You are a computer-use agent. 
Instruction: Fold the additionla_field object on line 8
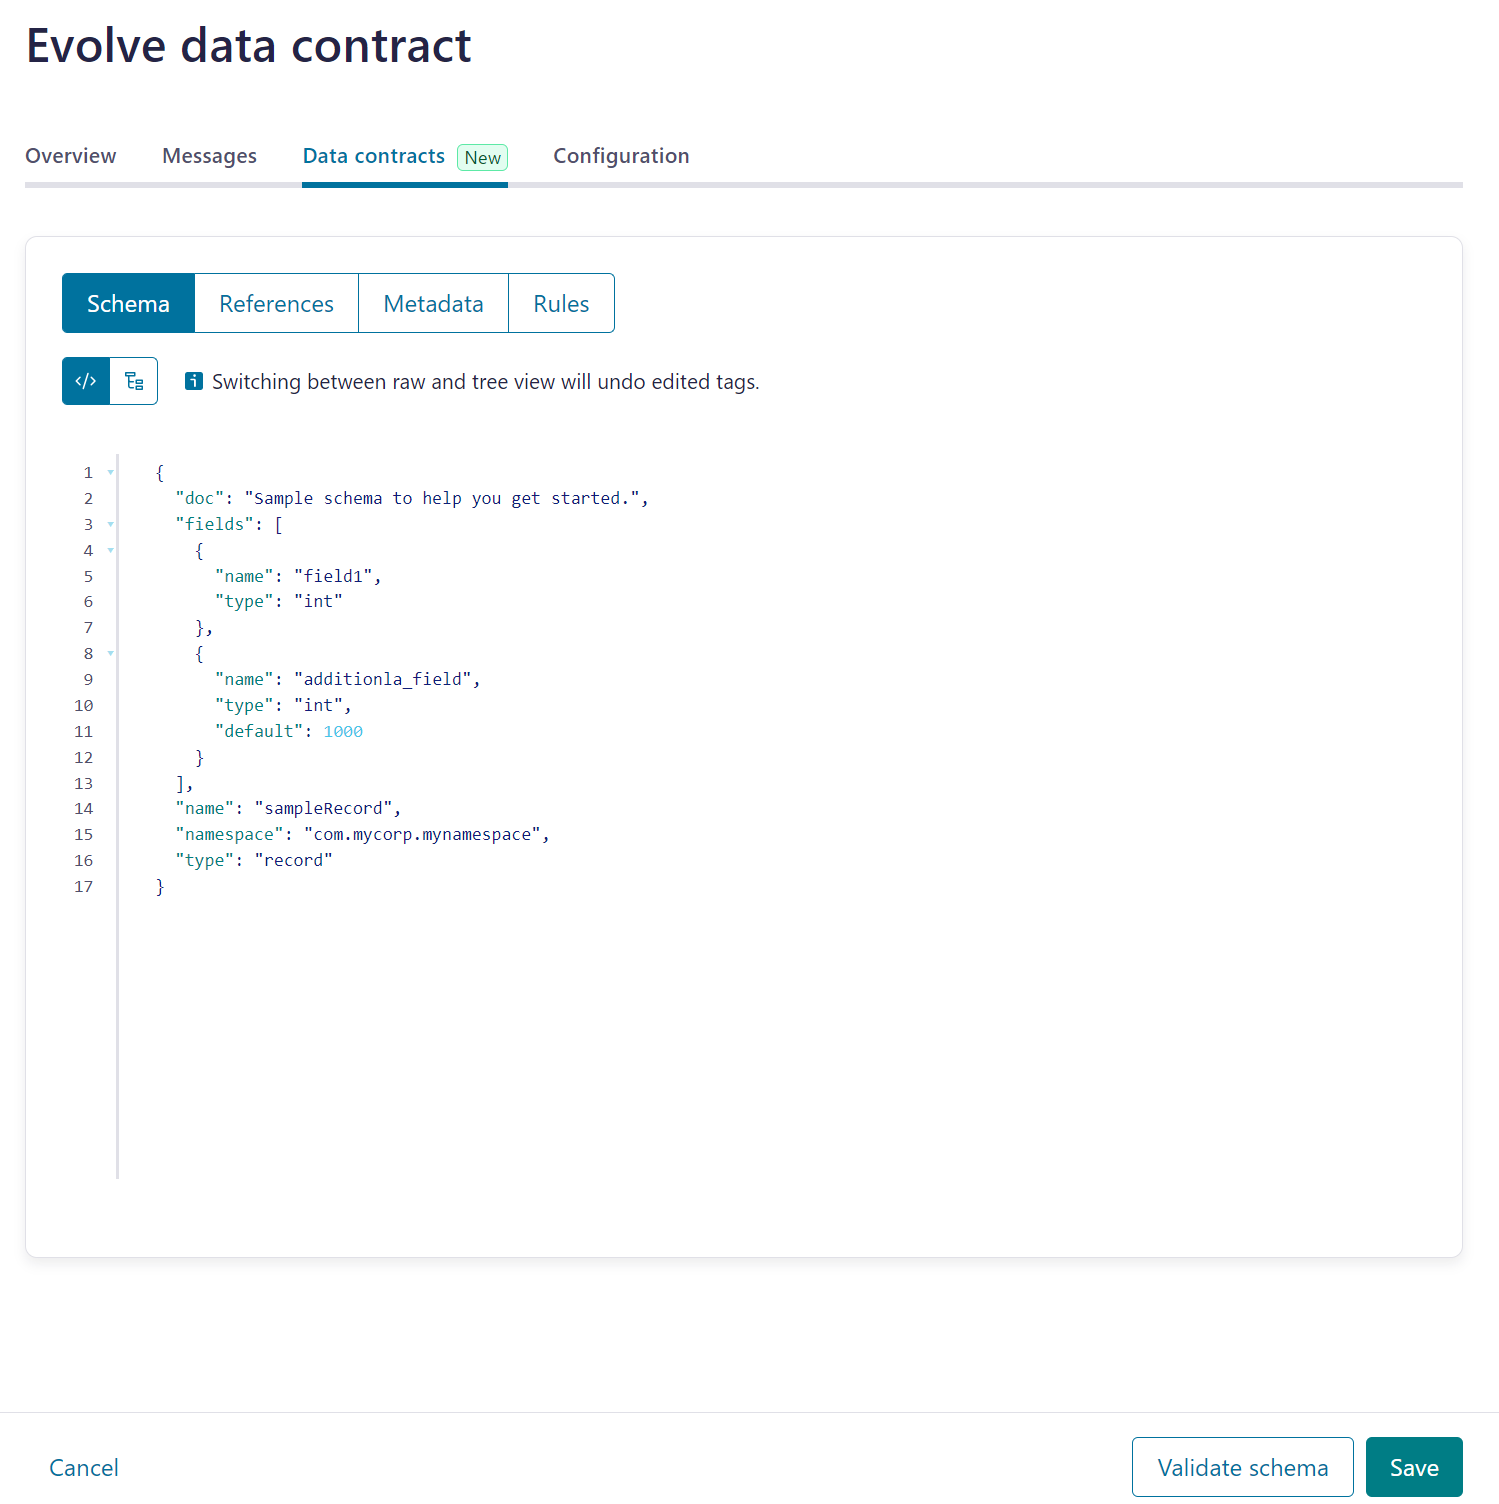pyautogui.click(x=110, y=653)
